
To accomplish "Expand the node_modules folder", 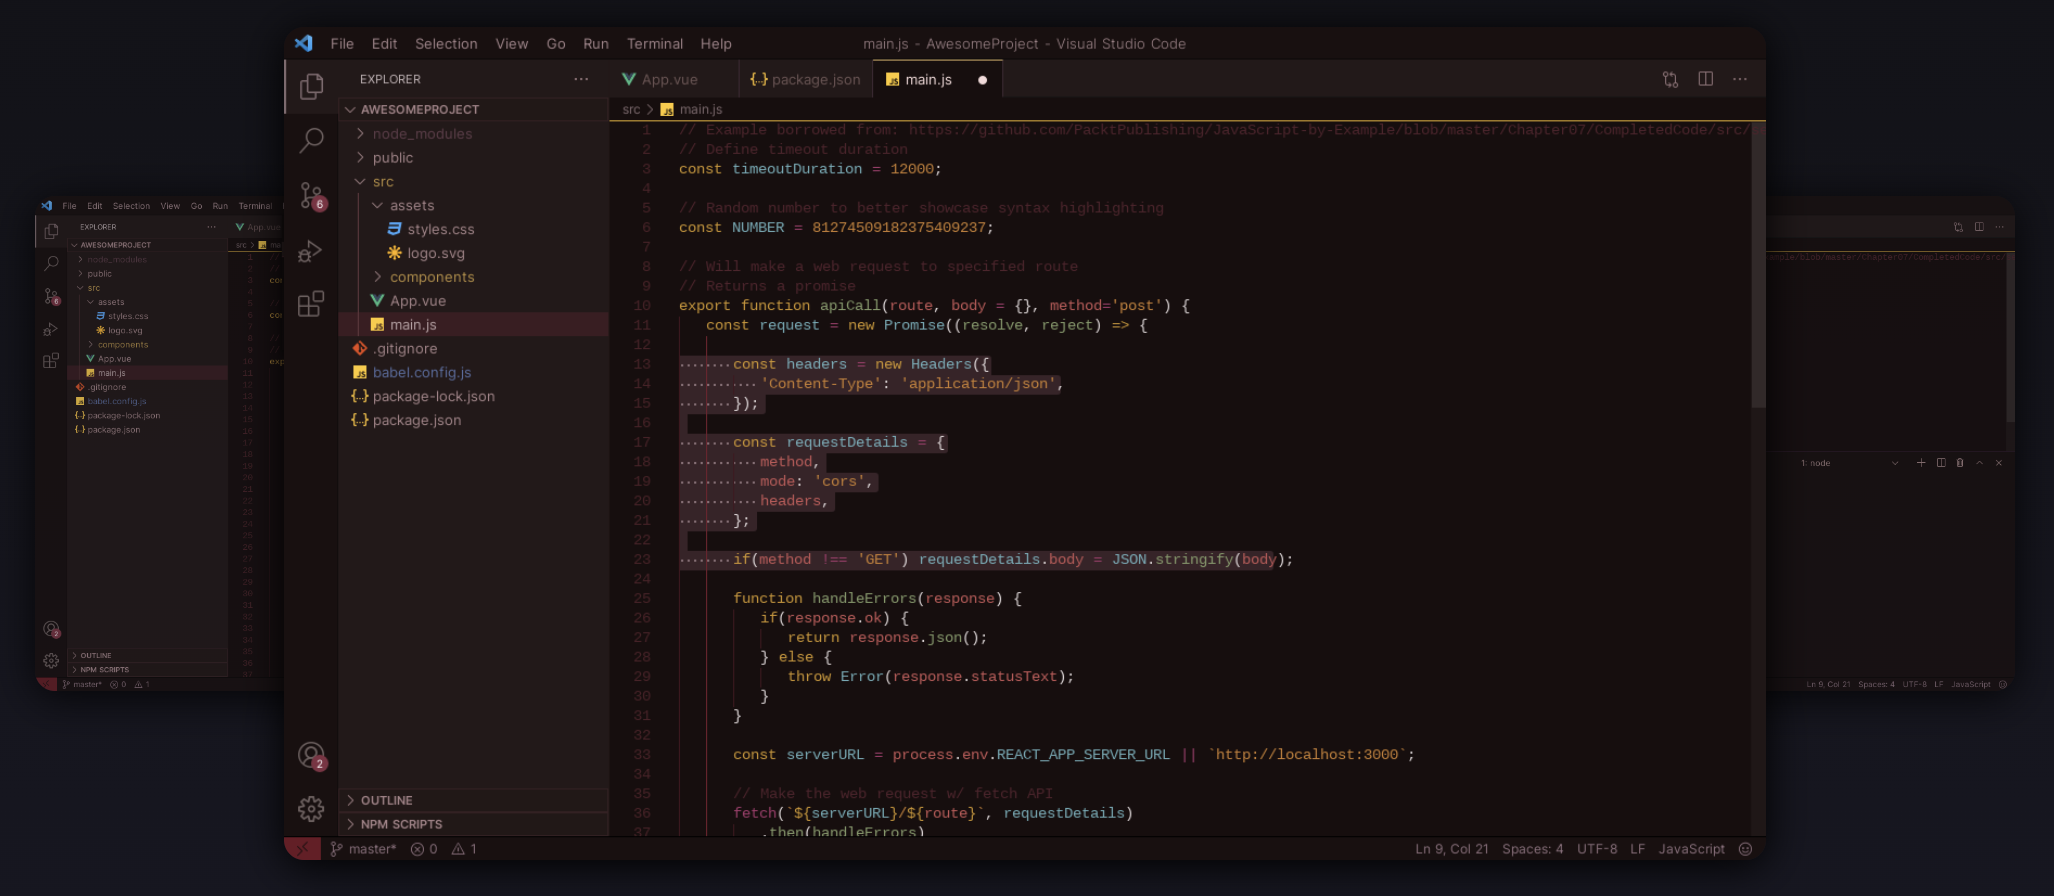I will click(474, 134).
